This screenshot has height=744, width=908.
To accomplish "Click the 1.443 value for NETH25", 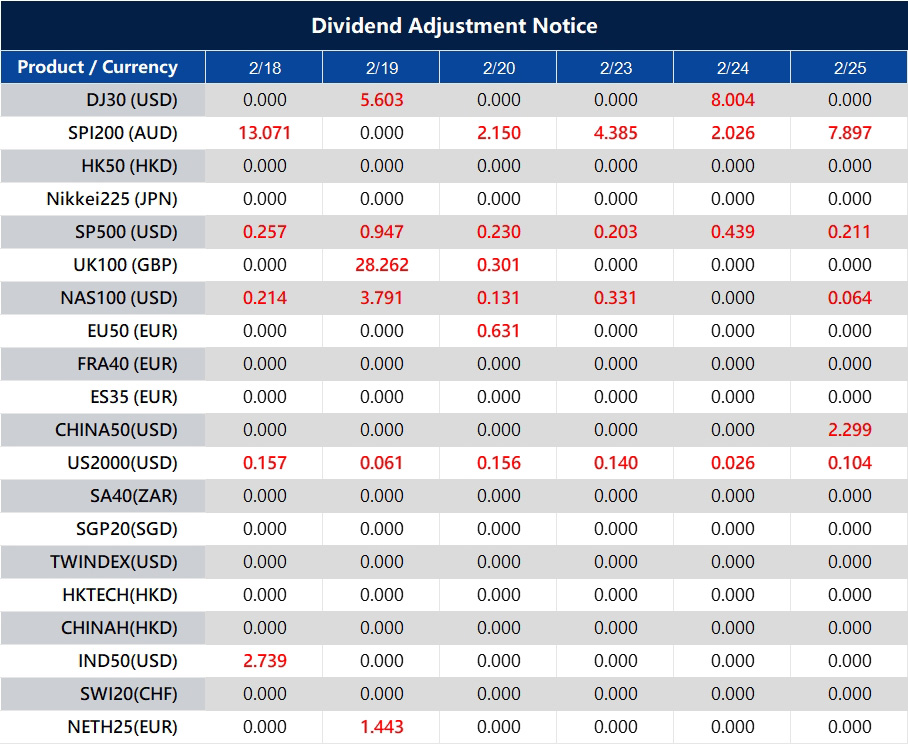I will coord(380,727).
